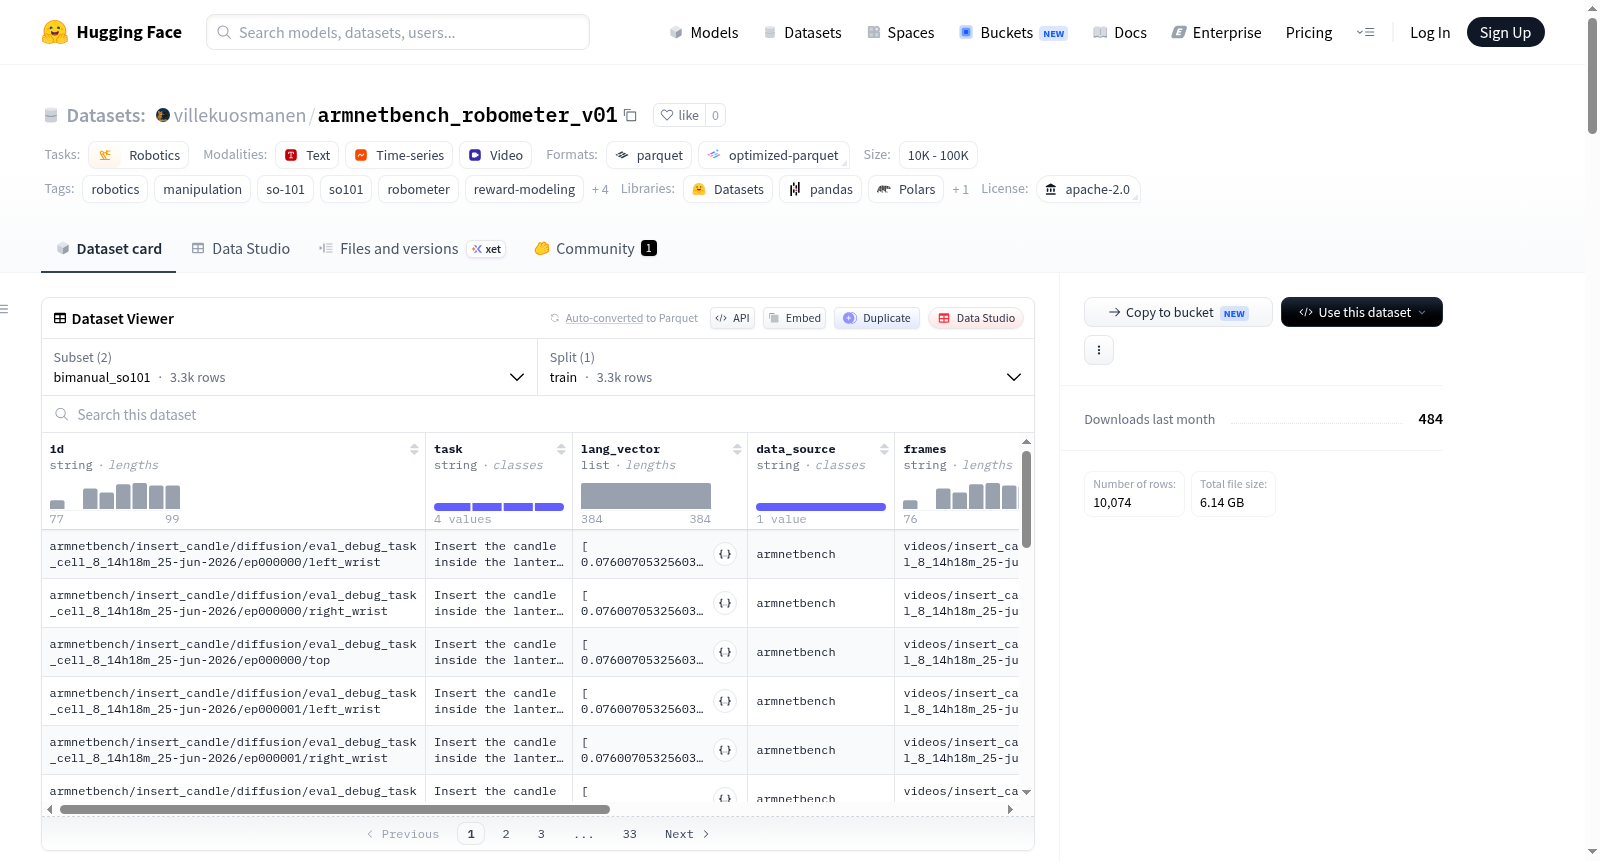The height and width of the screenshot is (861, 1600).
Task: Go to Models in the navigation
Action: pyautogui.click(x=703, y=32)
